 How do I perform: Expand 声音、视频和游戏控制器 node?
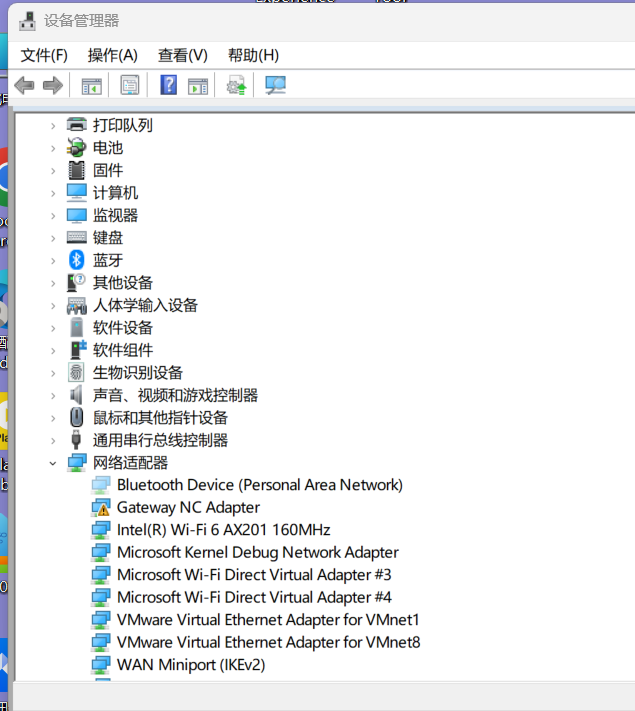tap(53, 396)
